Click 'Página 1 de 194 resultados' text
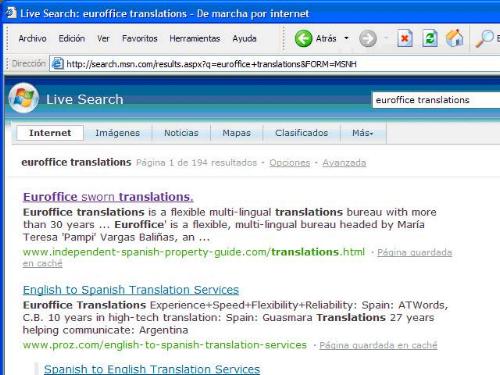500x375 pixels. (196, 163)
